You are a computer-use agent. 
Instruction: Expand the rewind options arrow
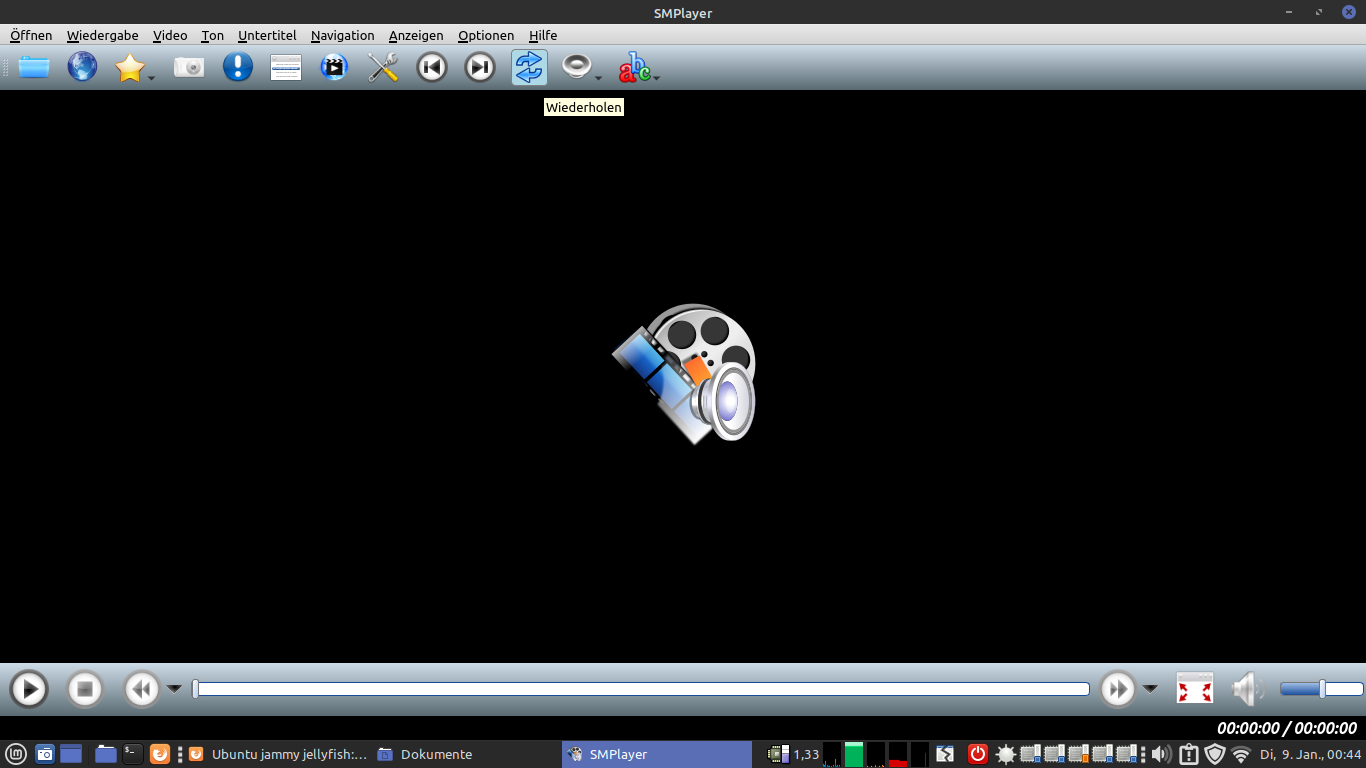174,688
